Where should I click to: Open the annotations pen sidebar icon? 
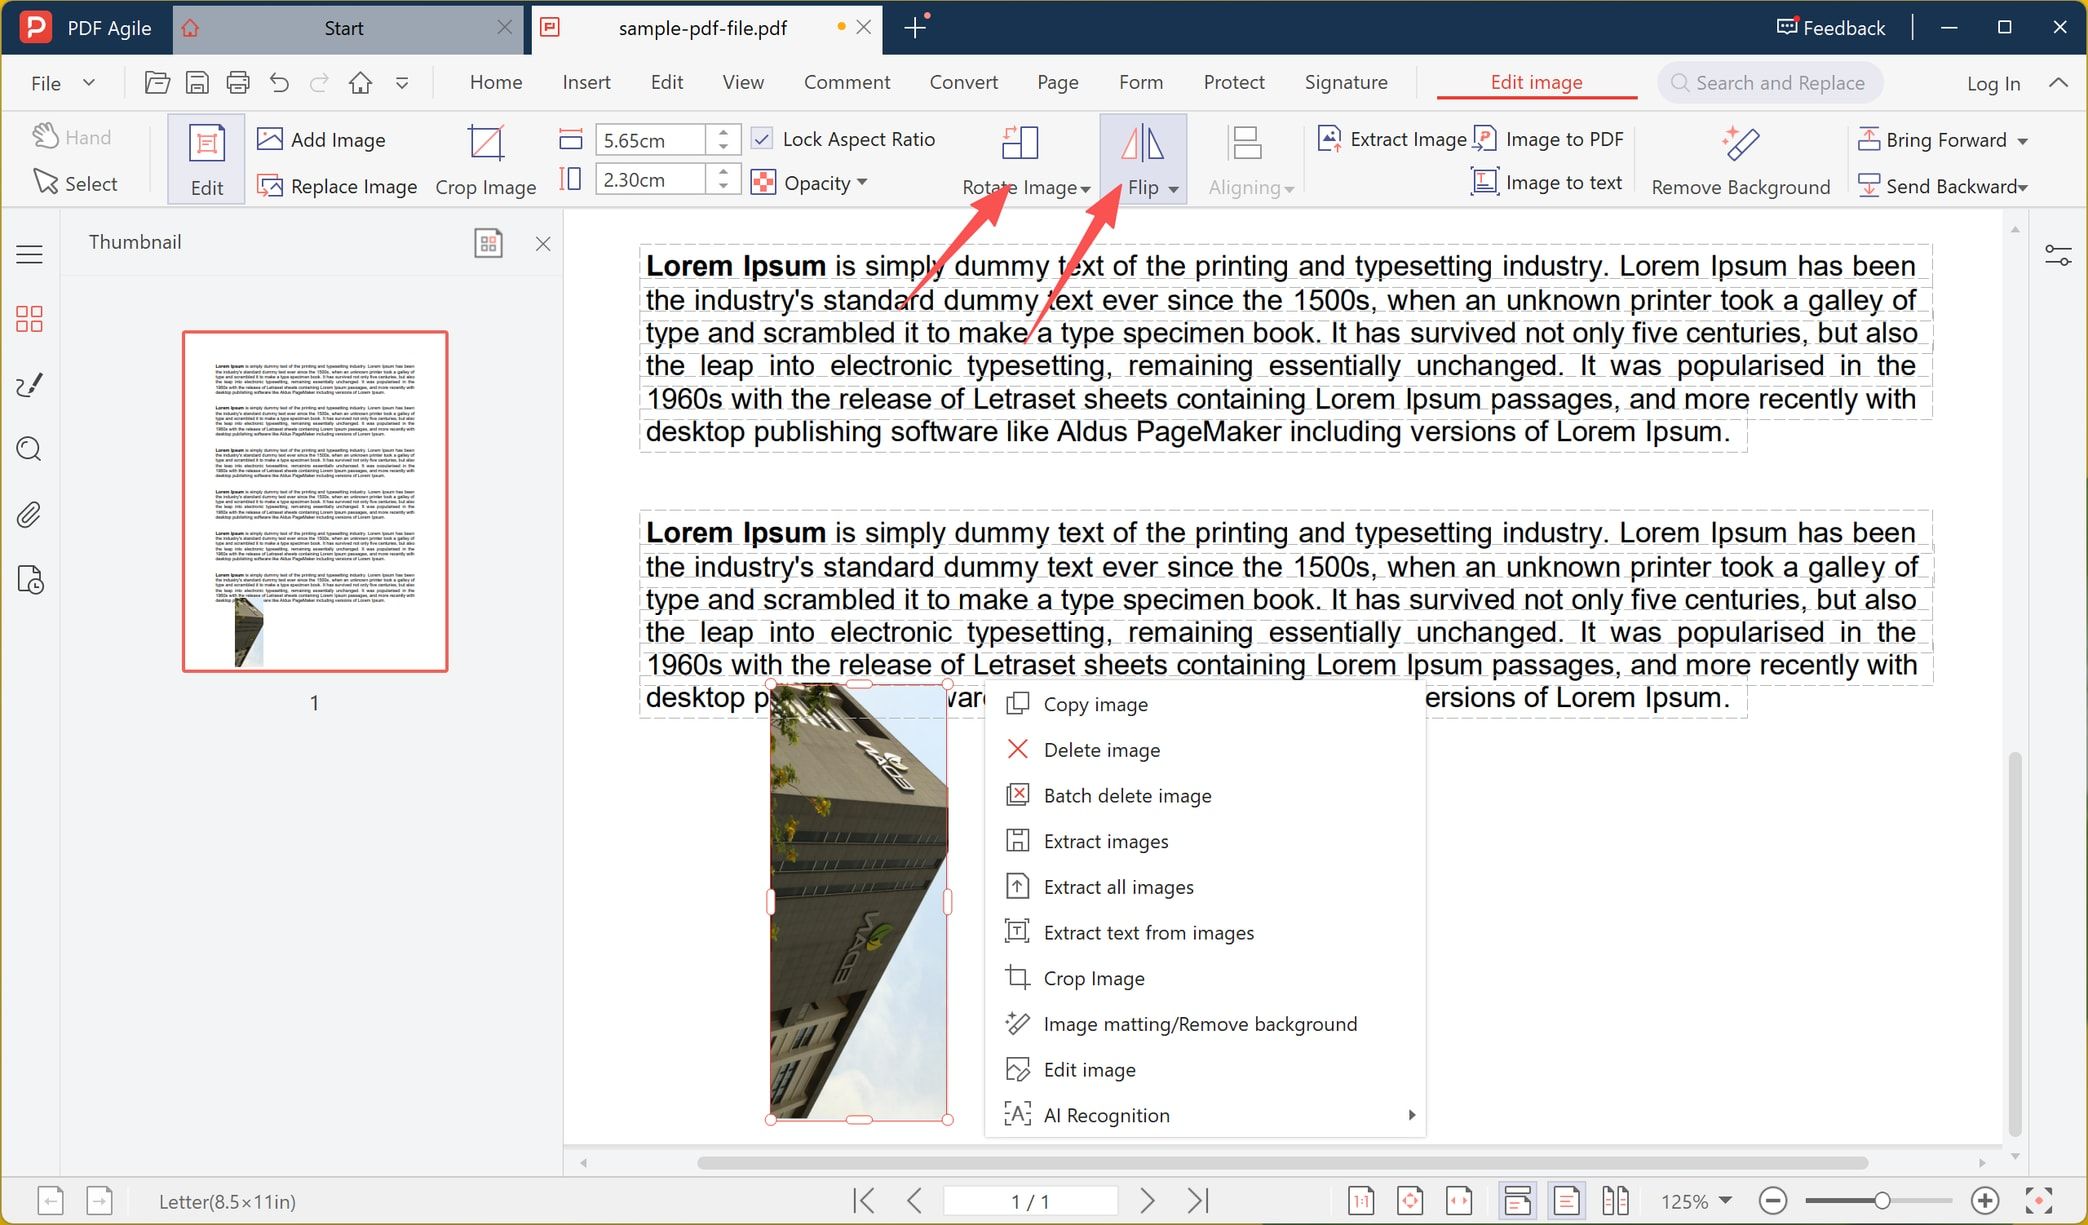point(30,385)
